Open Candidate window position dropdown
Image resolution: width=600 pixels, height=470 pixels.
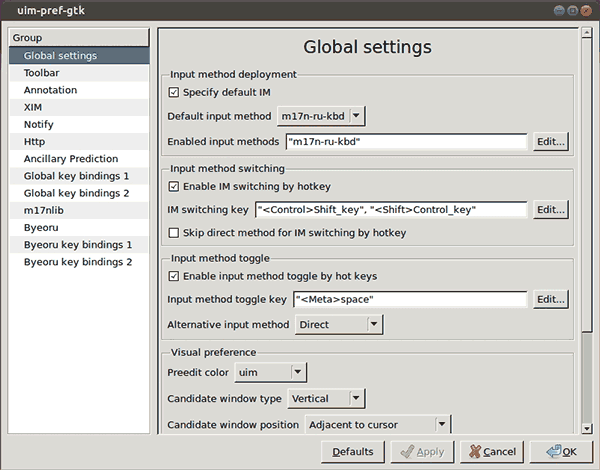click(x=378, y=424)
